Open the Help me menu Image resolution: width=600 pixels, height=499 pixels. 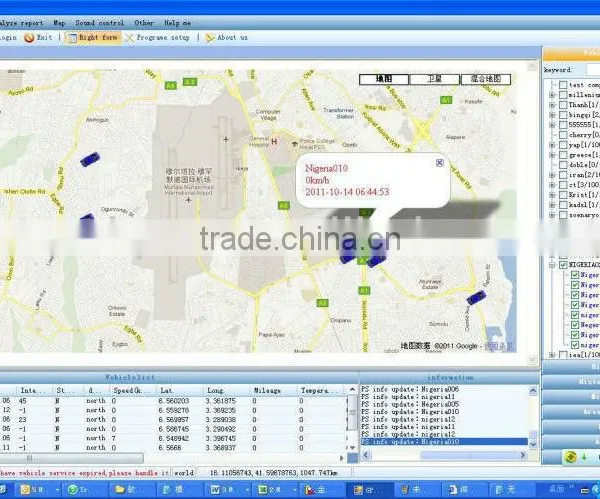(178, 23)
